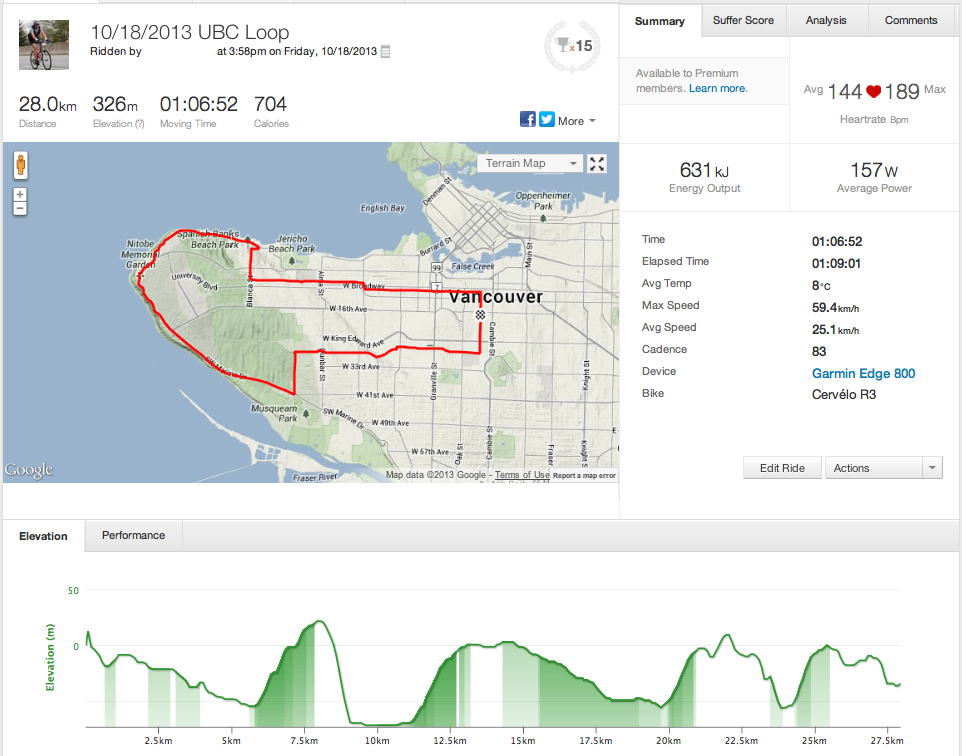Click the Edit Ride button
Screen dimensions: 962x756
783,468
